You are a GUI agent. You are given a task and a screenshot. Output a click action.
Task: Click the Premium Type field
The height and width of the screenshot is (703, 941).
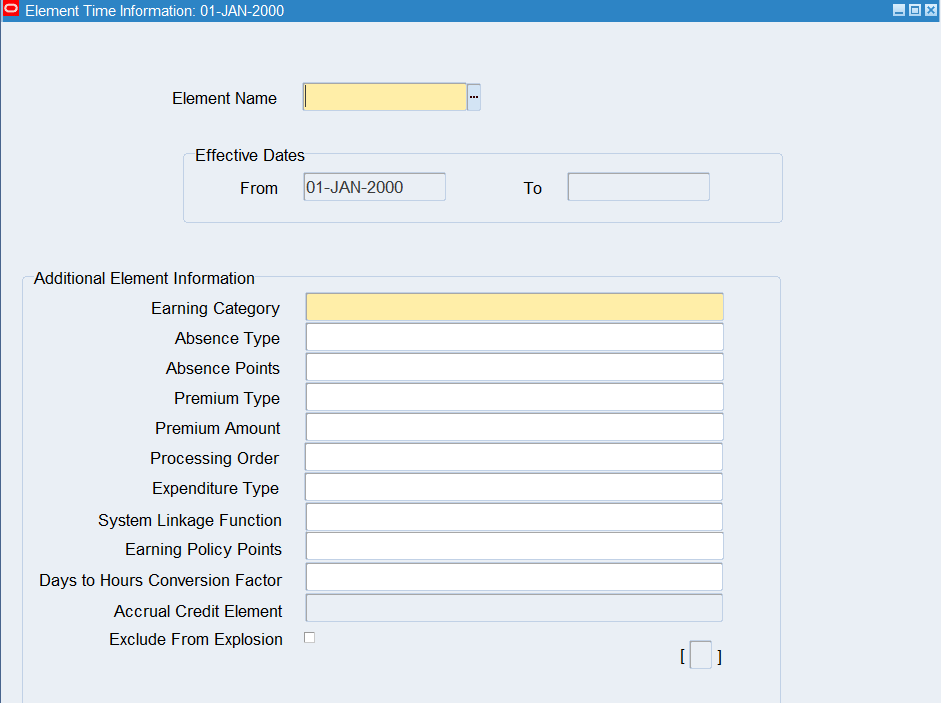[x=514, y=397]
